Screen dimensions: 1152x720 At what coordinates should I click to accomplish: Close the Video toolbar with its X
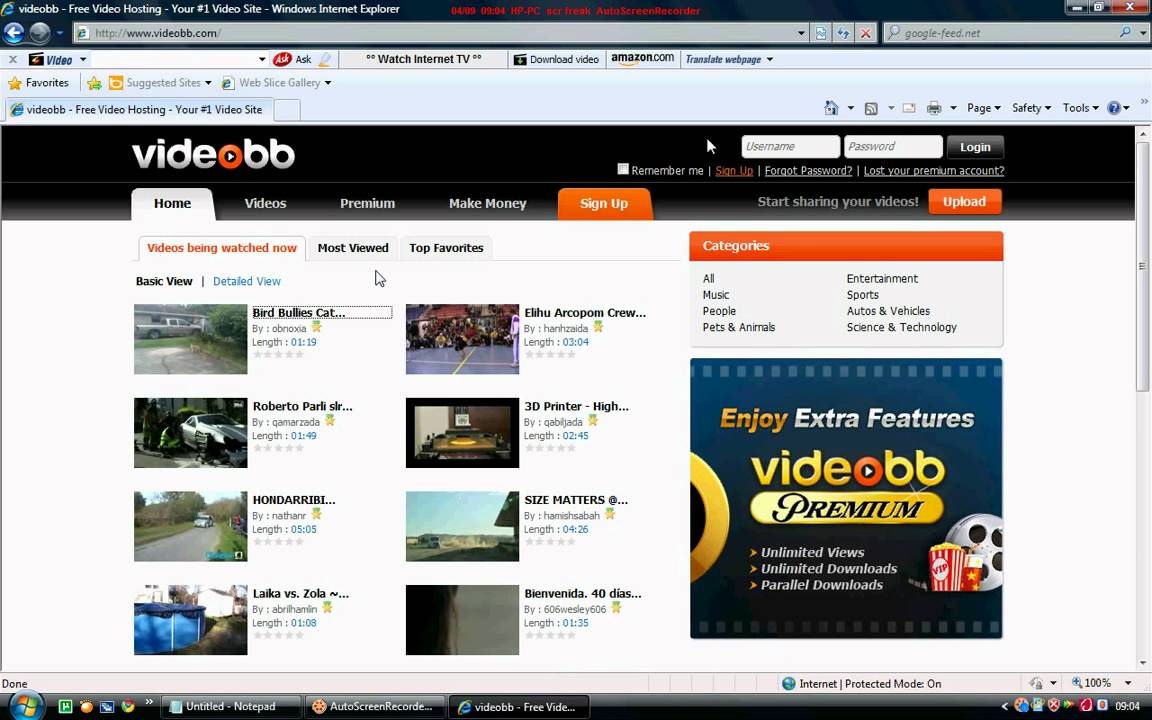[12, 60]
